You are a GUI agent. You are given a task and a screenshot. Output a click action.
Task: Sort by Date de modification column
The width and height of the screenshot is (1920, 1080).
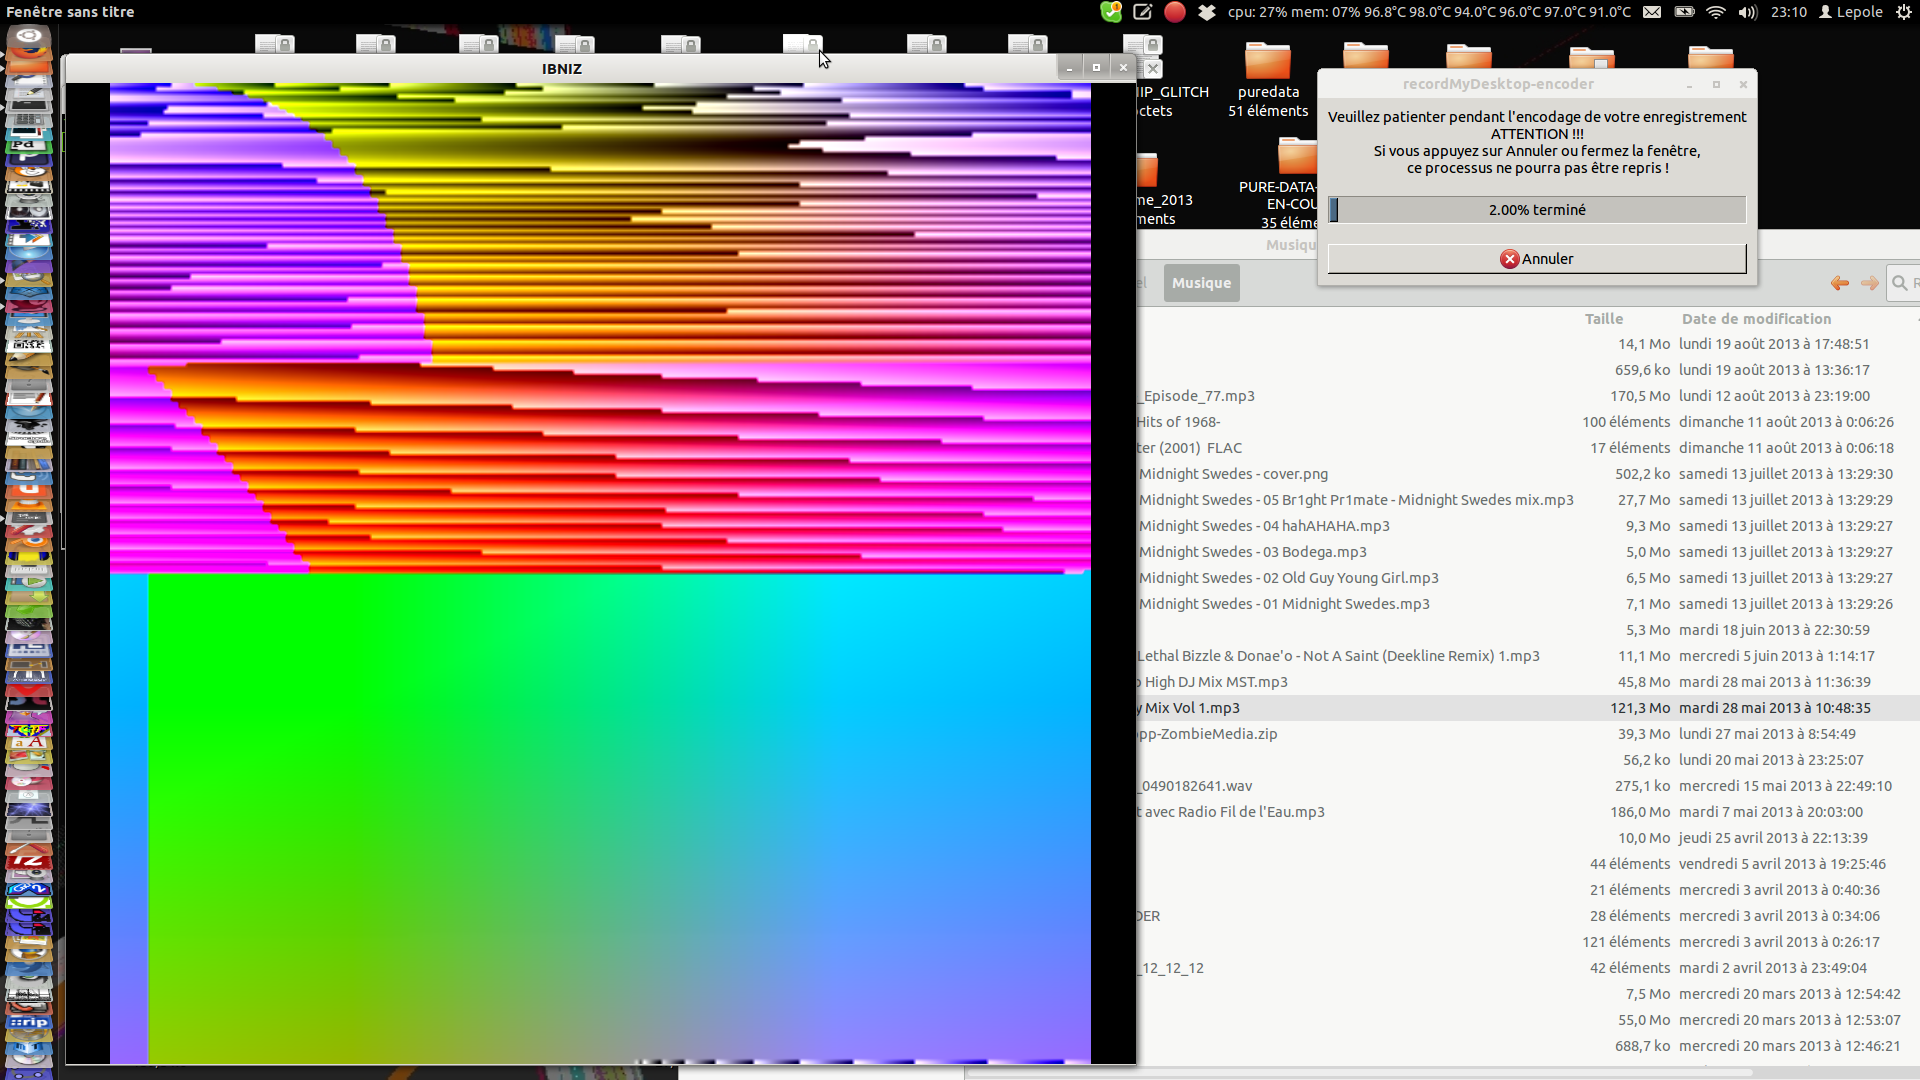tap(1756, 319)
